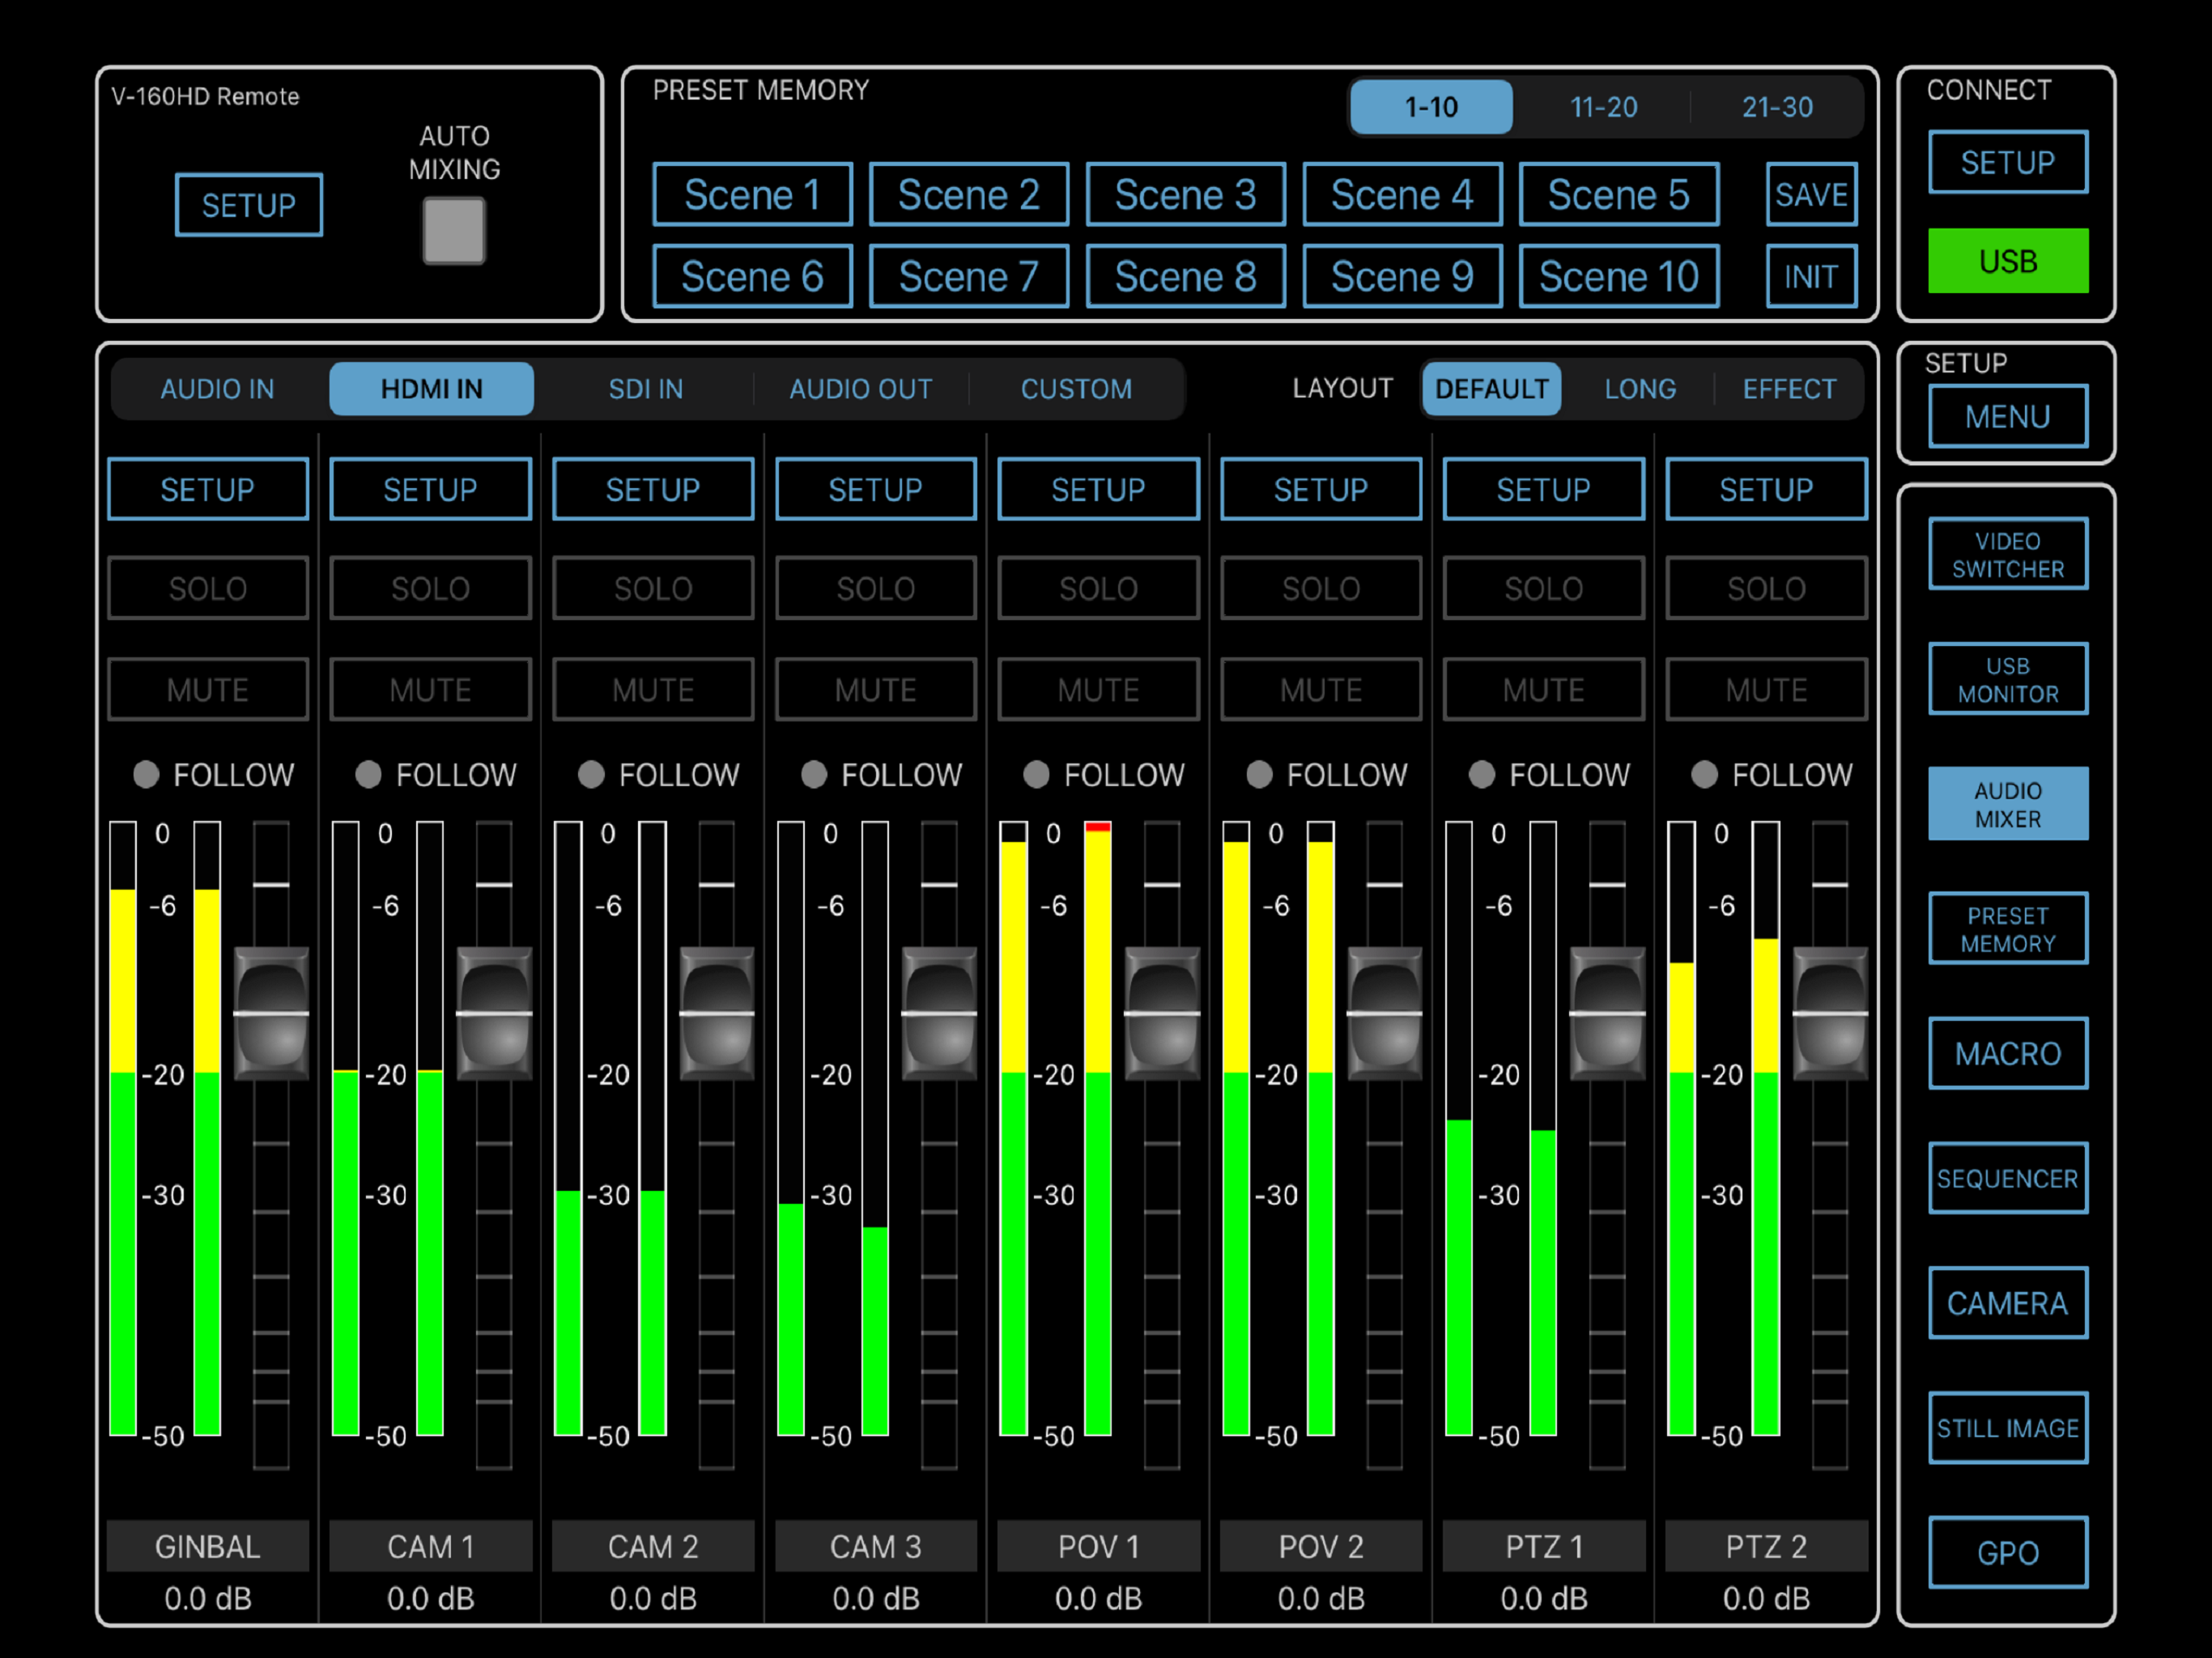Image resolution: width=2212 pixels, height=1658 pixels.
Task: Open the AUDIO OUT tab
Action: [860, 389]
